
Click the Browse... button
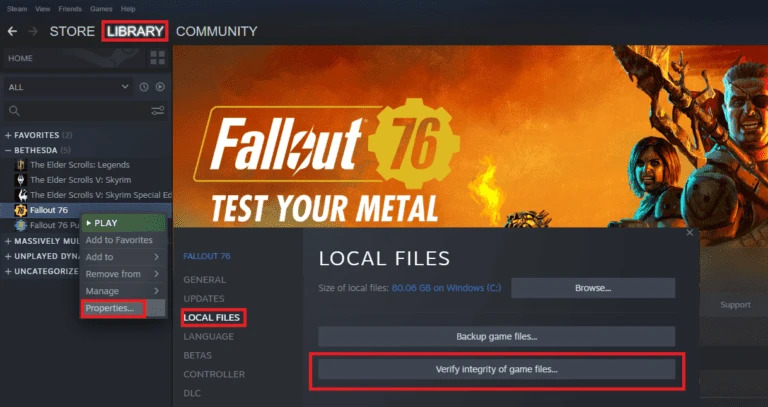point(593,288)
